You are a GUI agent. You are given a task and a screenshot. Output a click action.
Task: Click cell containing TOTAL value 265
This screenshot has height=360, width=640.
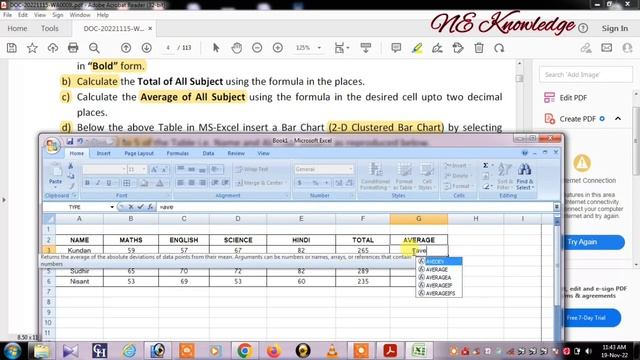pos(363,250)
